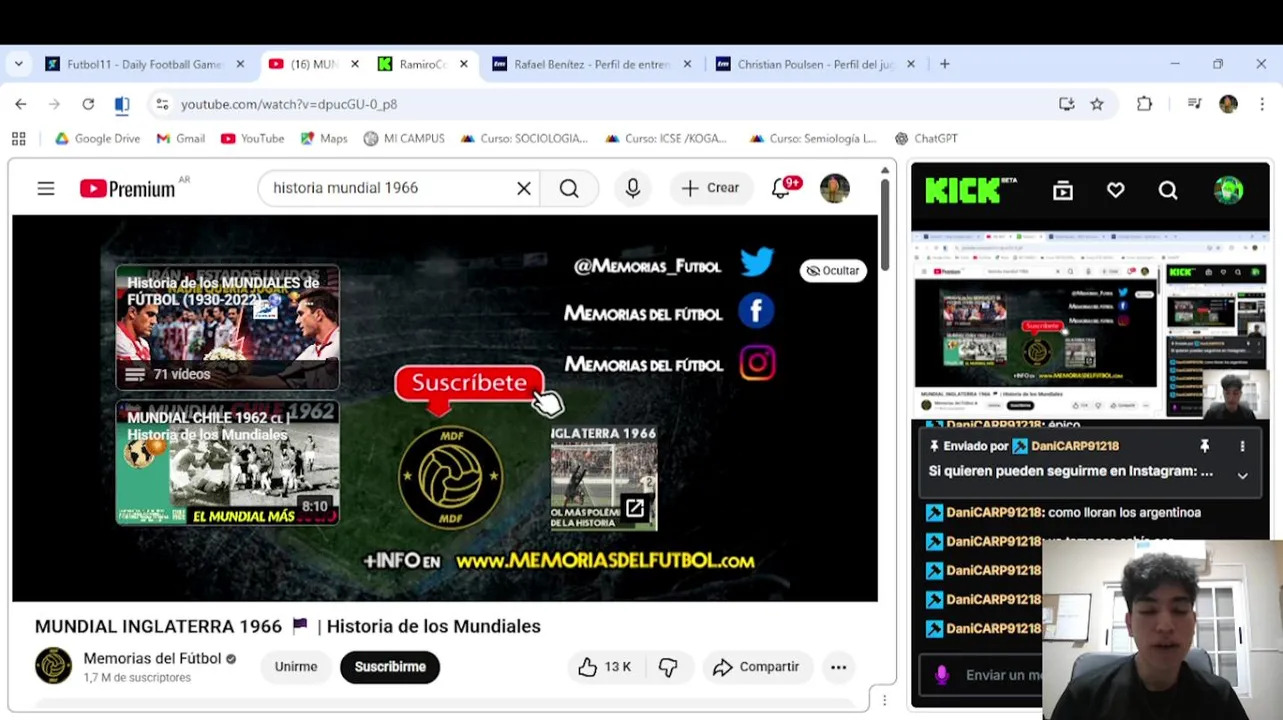The width and height of the screenshot is (1283, 720).
Task: Open the Curso: SOCIOLOGIA bookmark
Action: (524, 139)
